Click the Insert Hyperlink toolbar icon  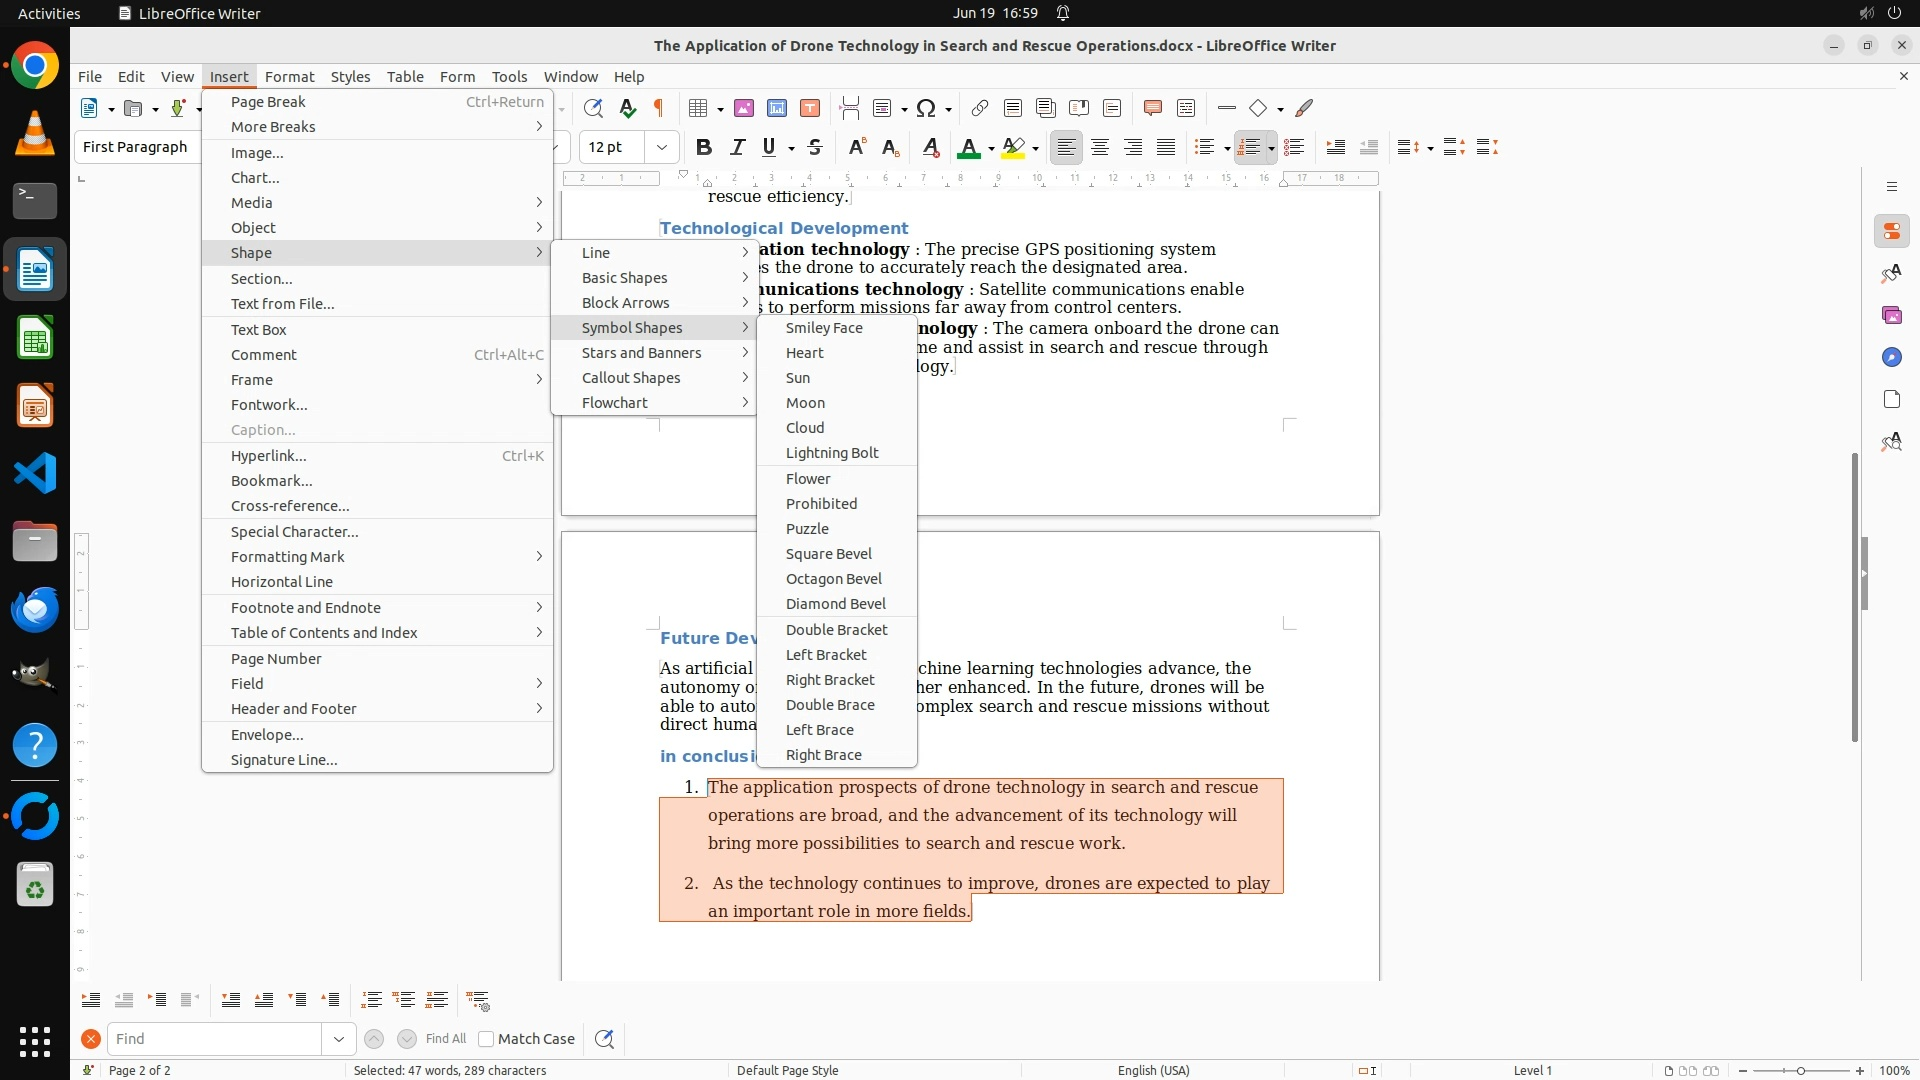point(980,109)
